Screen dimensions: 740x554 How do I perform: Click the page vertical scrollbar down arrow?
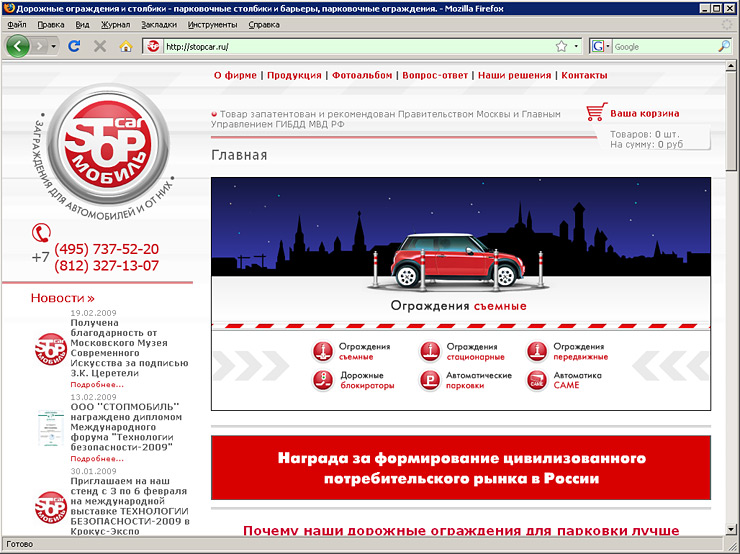732,531
